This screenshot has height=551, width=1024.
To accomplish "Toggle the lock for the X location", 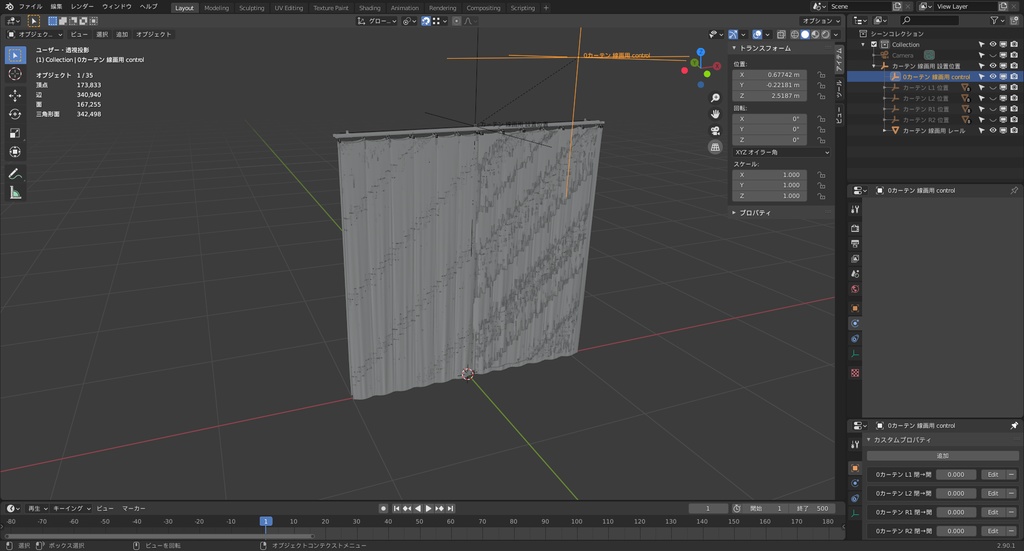I will [x=820, y=75].
